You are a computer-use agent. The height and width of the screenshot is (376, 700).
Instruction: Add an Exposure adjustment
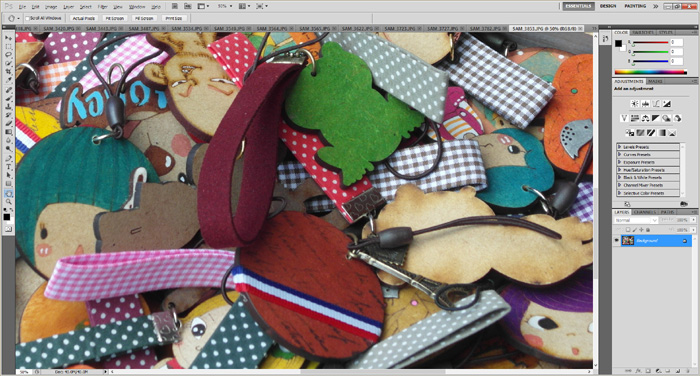point(667,104)
